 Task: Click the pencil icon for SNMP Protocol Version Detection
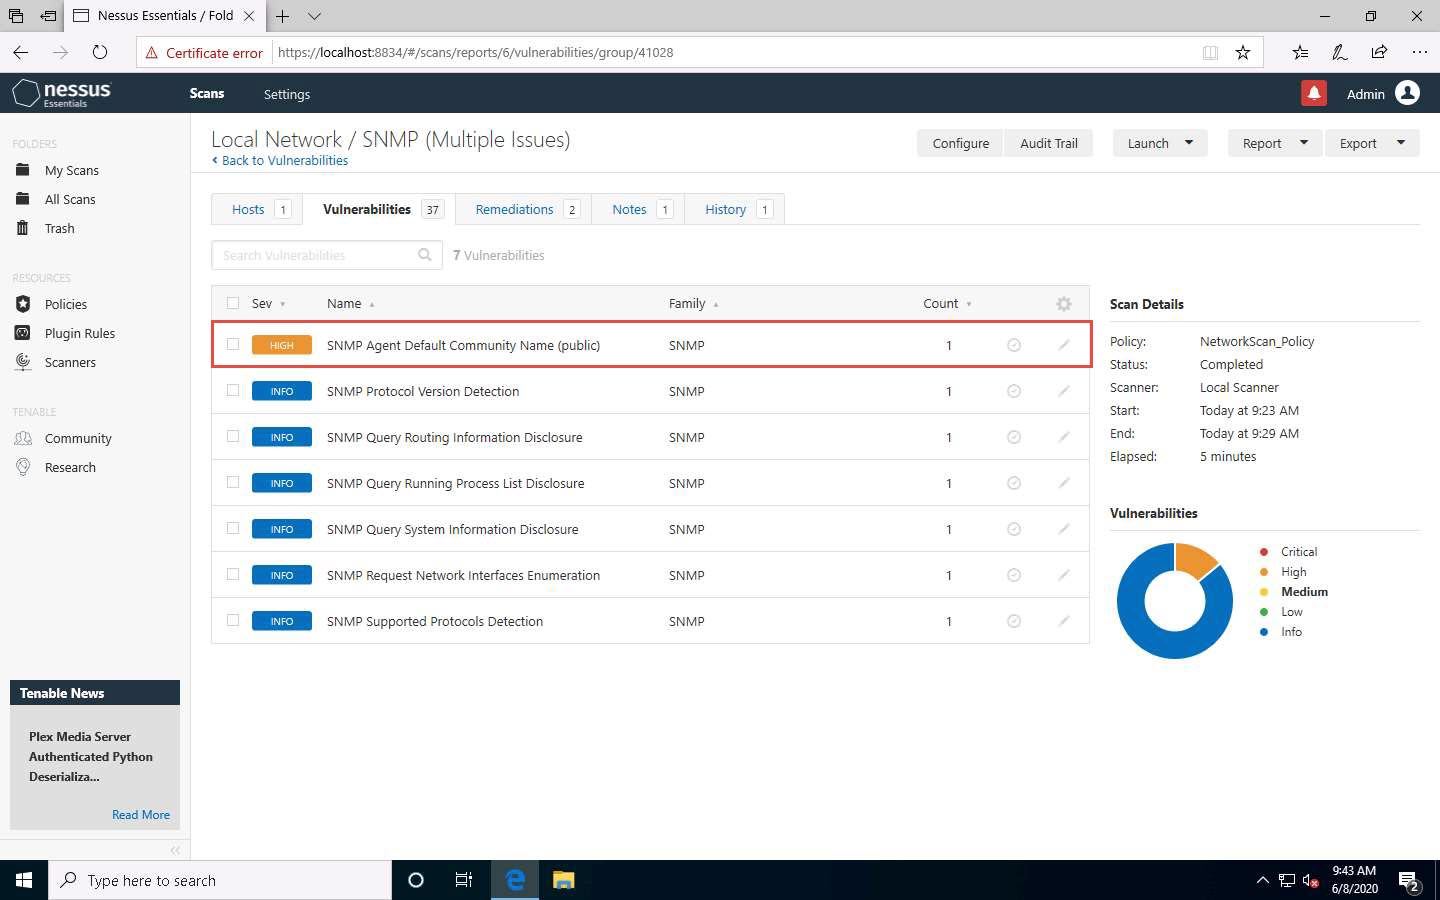[1064, 391]
